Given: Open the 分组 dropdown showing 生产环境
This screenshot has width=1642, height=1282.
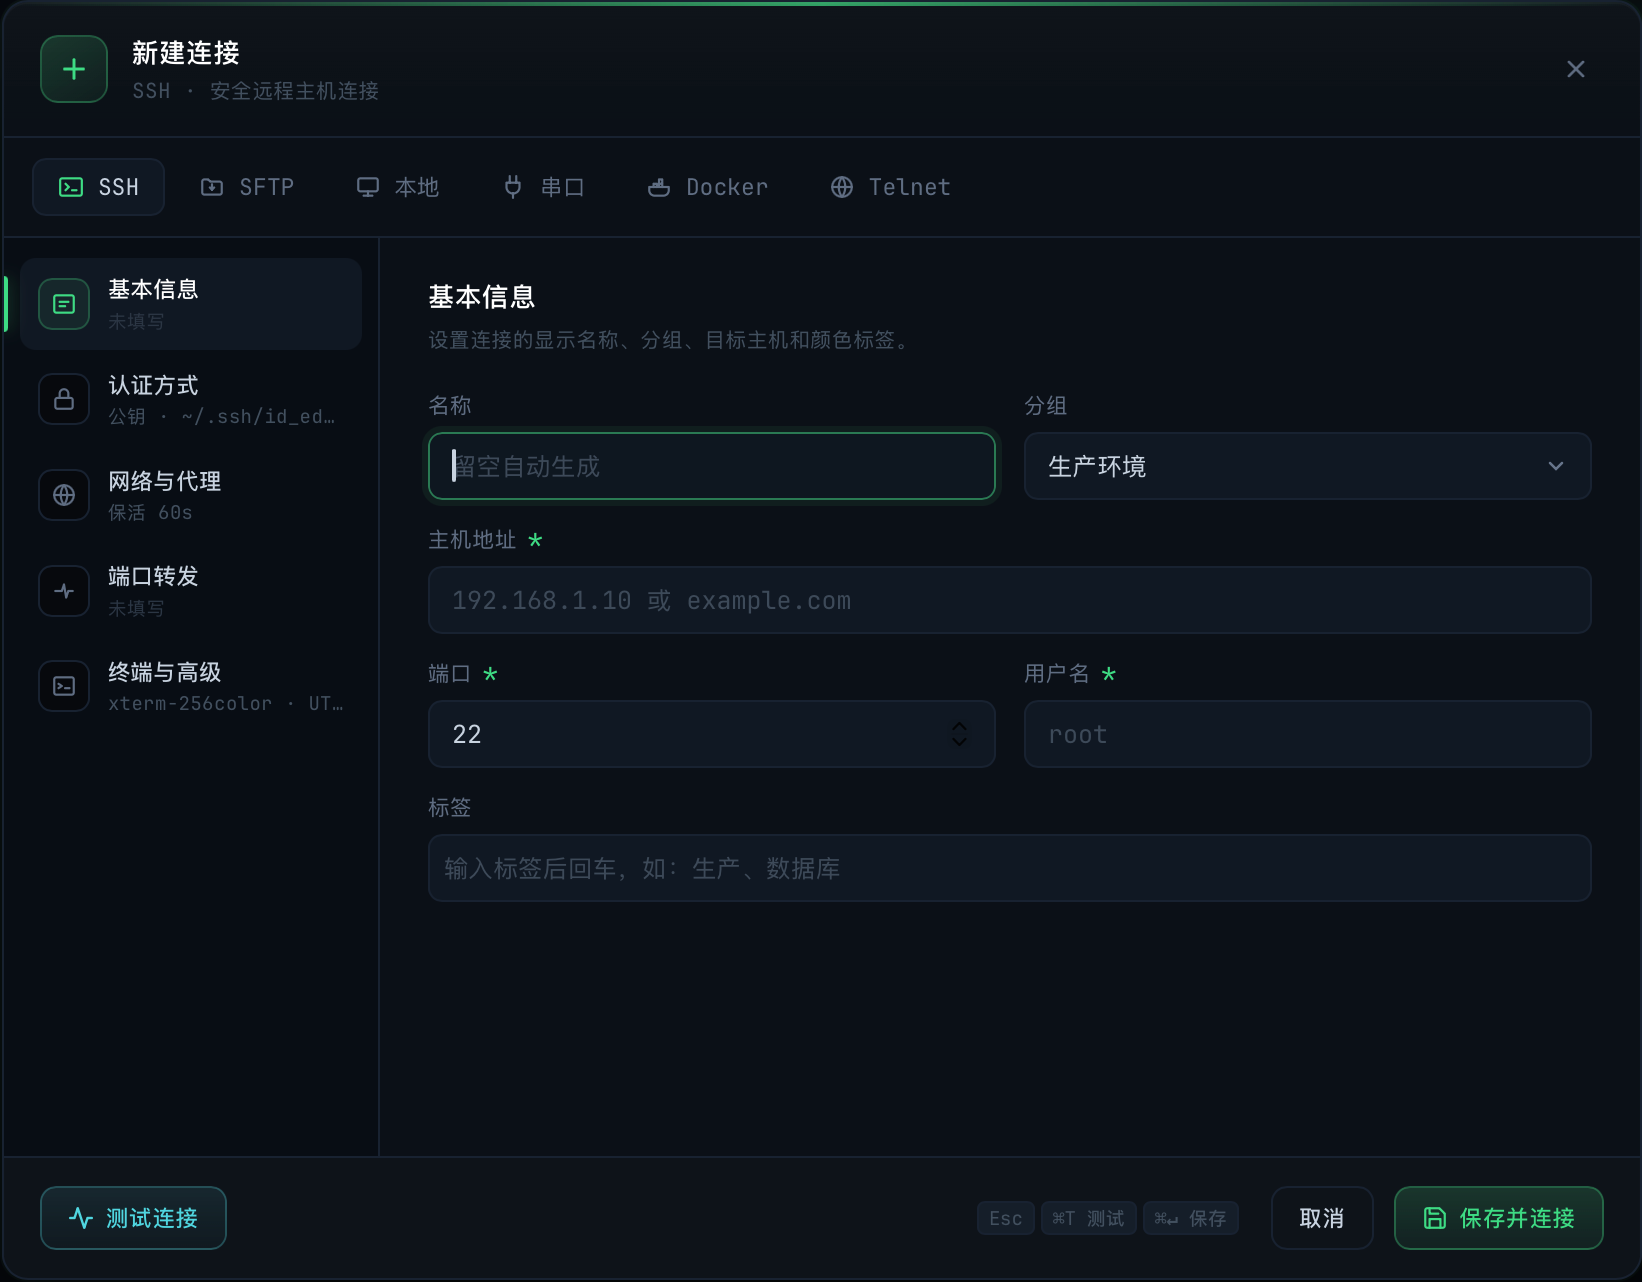Looking at the screenshot, I should pos(1308,466).
